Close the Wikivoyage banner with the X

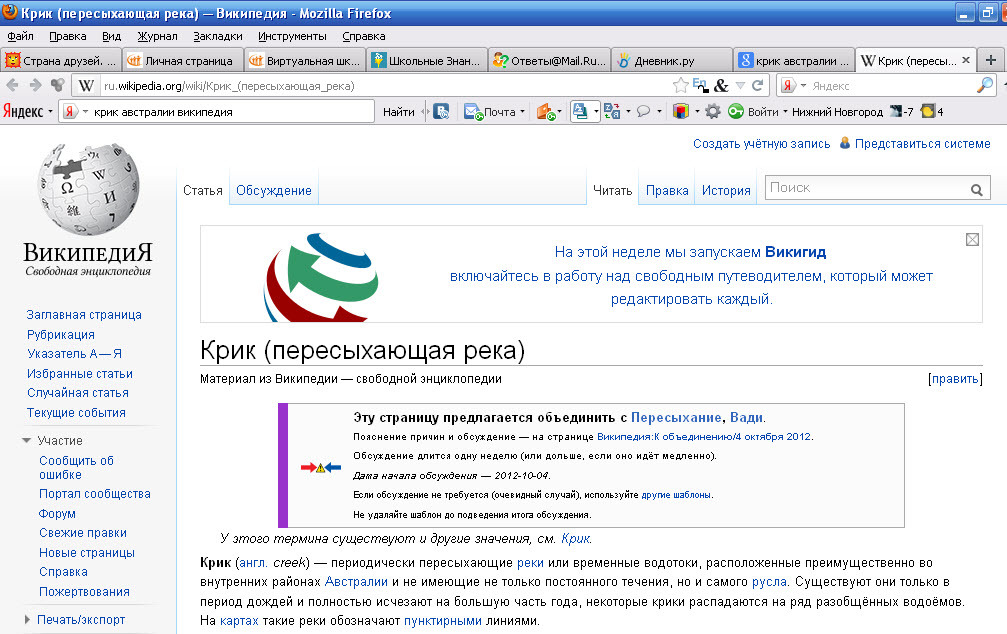click(972, 240)
